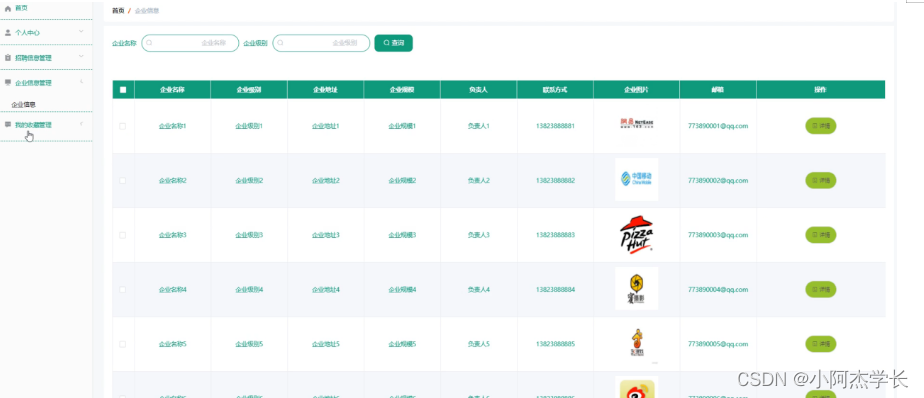The height and width of the screenshot is (398, 924).
Task: Go to 首页 via the breadcrumb
Action: pyautogui.click(x=118, y=11)
